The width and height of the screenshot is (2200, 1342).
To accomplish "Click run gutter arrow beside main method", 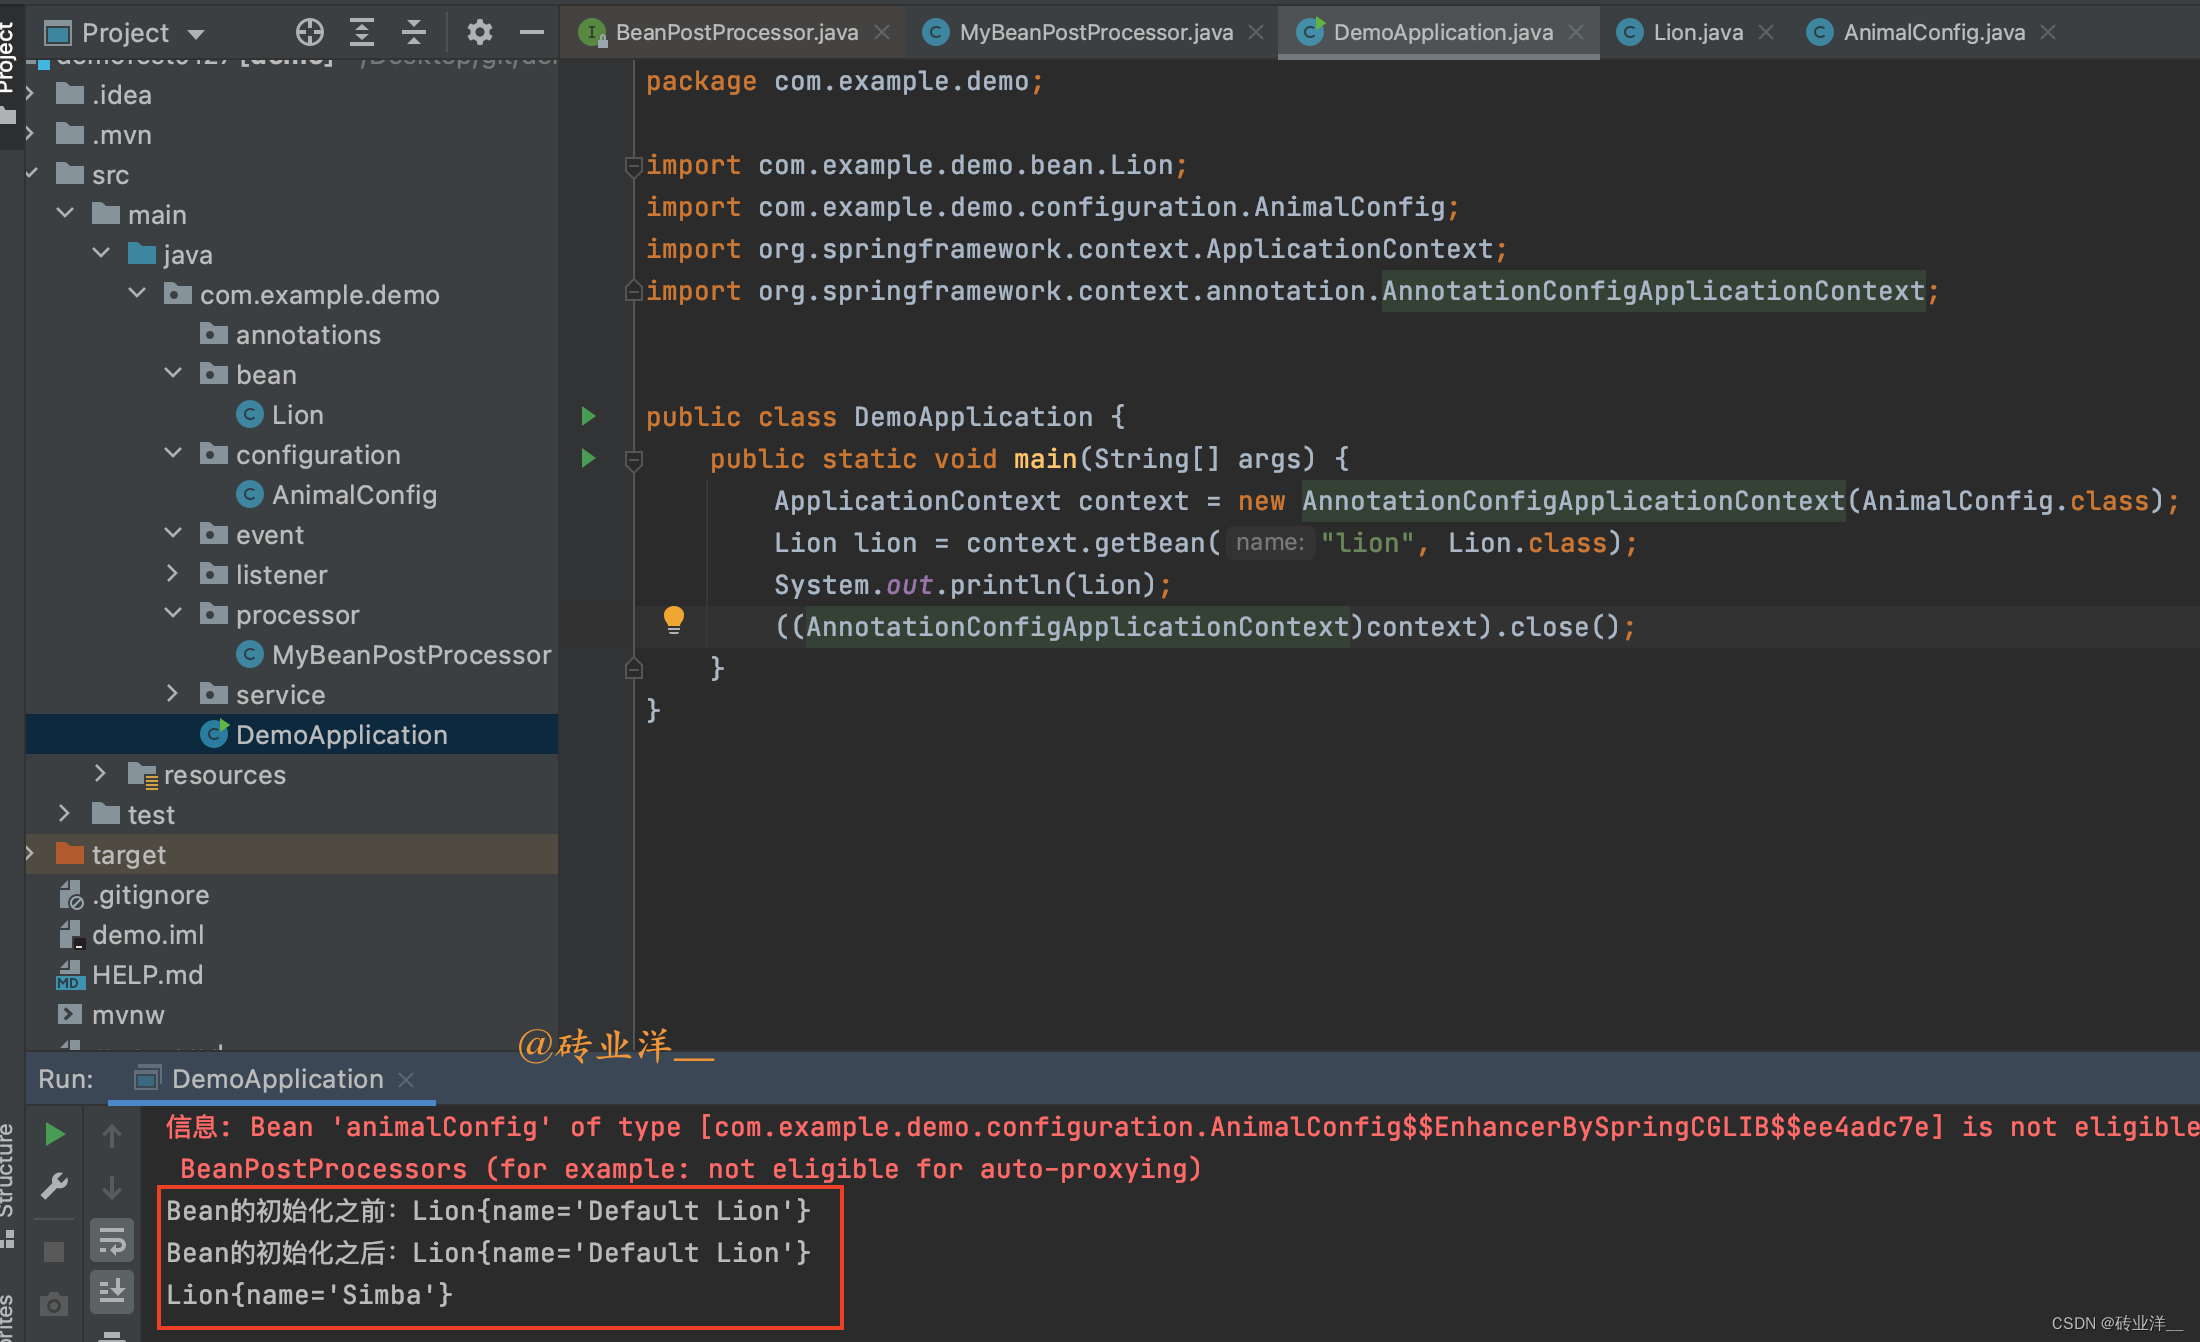I will [589, 458].
